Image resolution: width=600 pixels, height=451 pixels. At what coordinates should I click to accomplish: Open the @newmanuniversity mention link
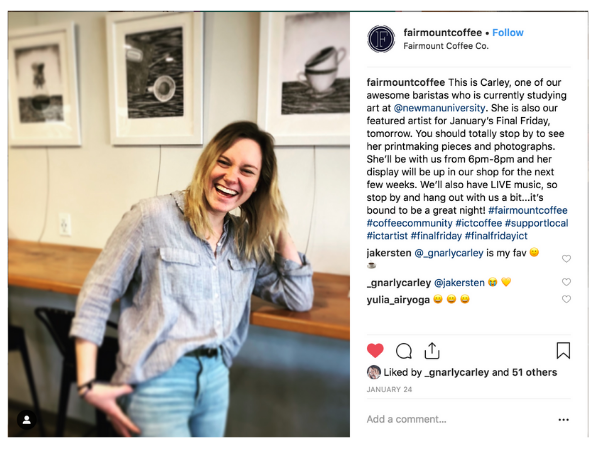coord(439,108)
